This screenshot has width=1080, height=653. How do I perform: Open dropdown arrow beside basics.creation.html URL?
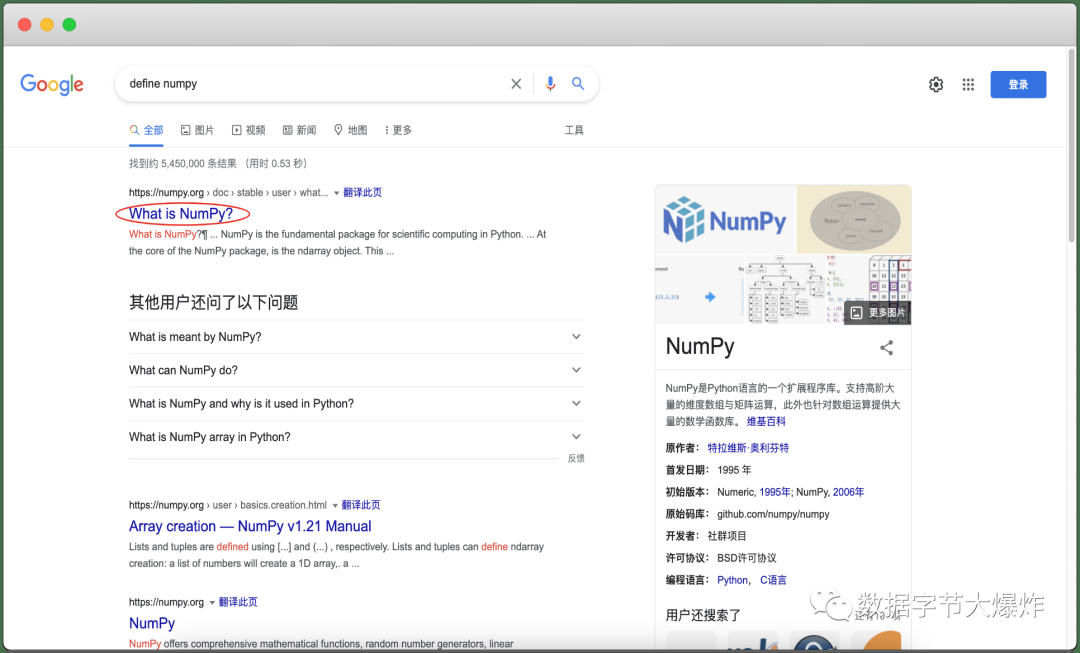pos(335,506)
